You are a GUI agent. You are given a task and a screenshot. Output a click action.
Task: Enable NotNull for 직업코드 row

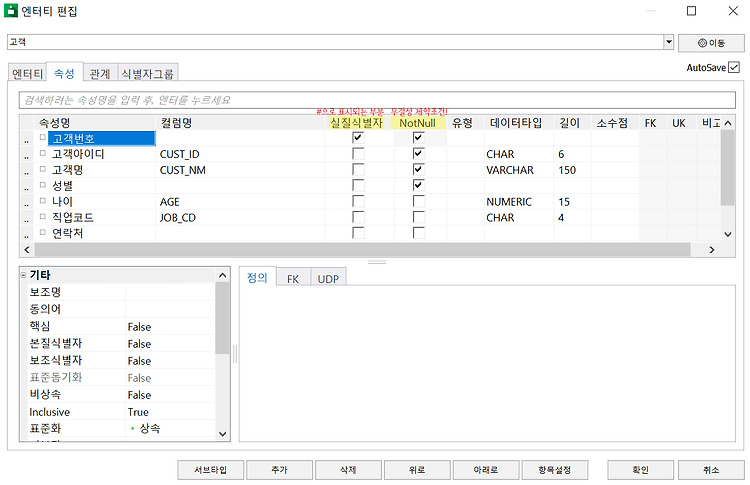(419, 217)
